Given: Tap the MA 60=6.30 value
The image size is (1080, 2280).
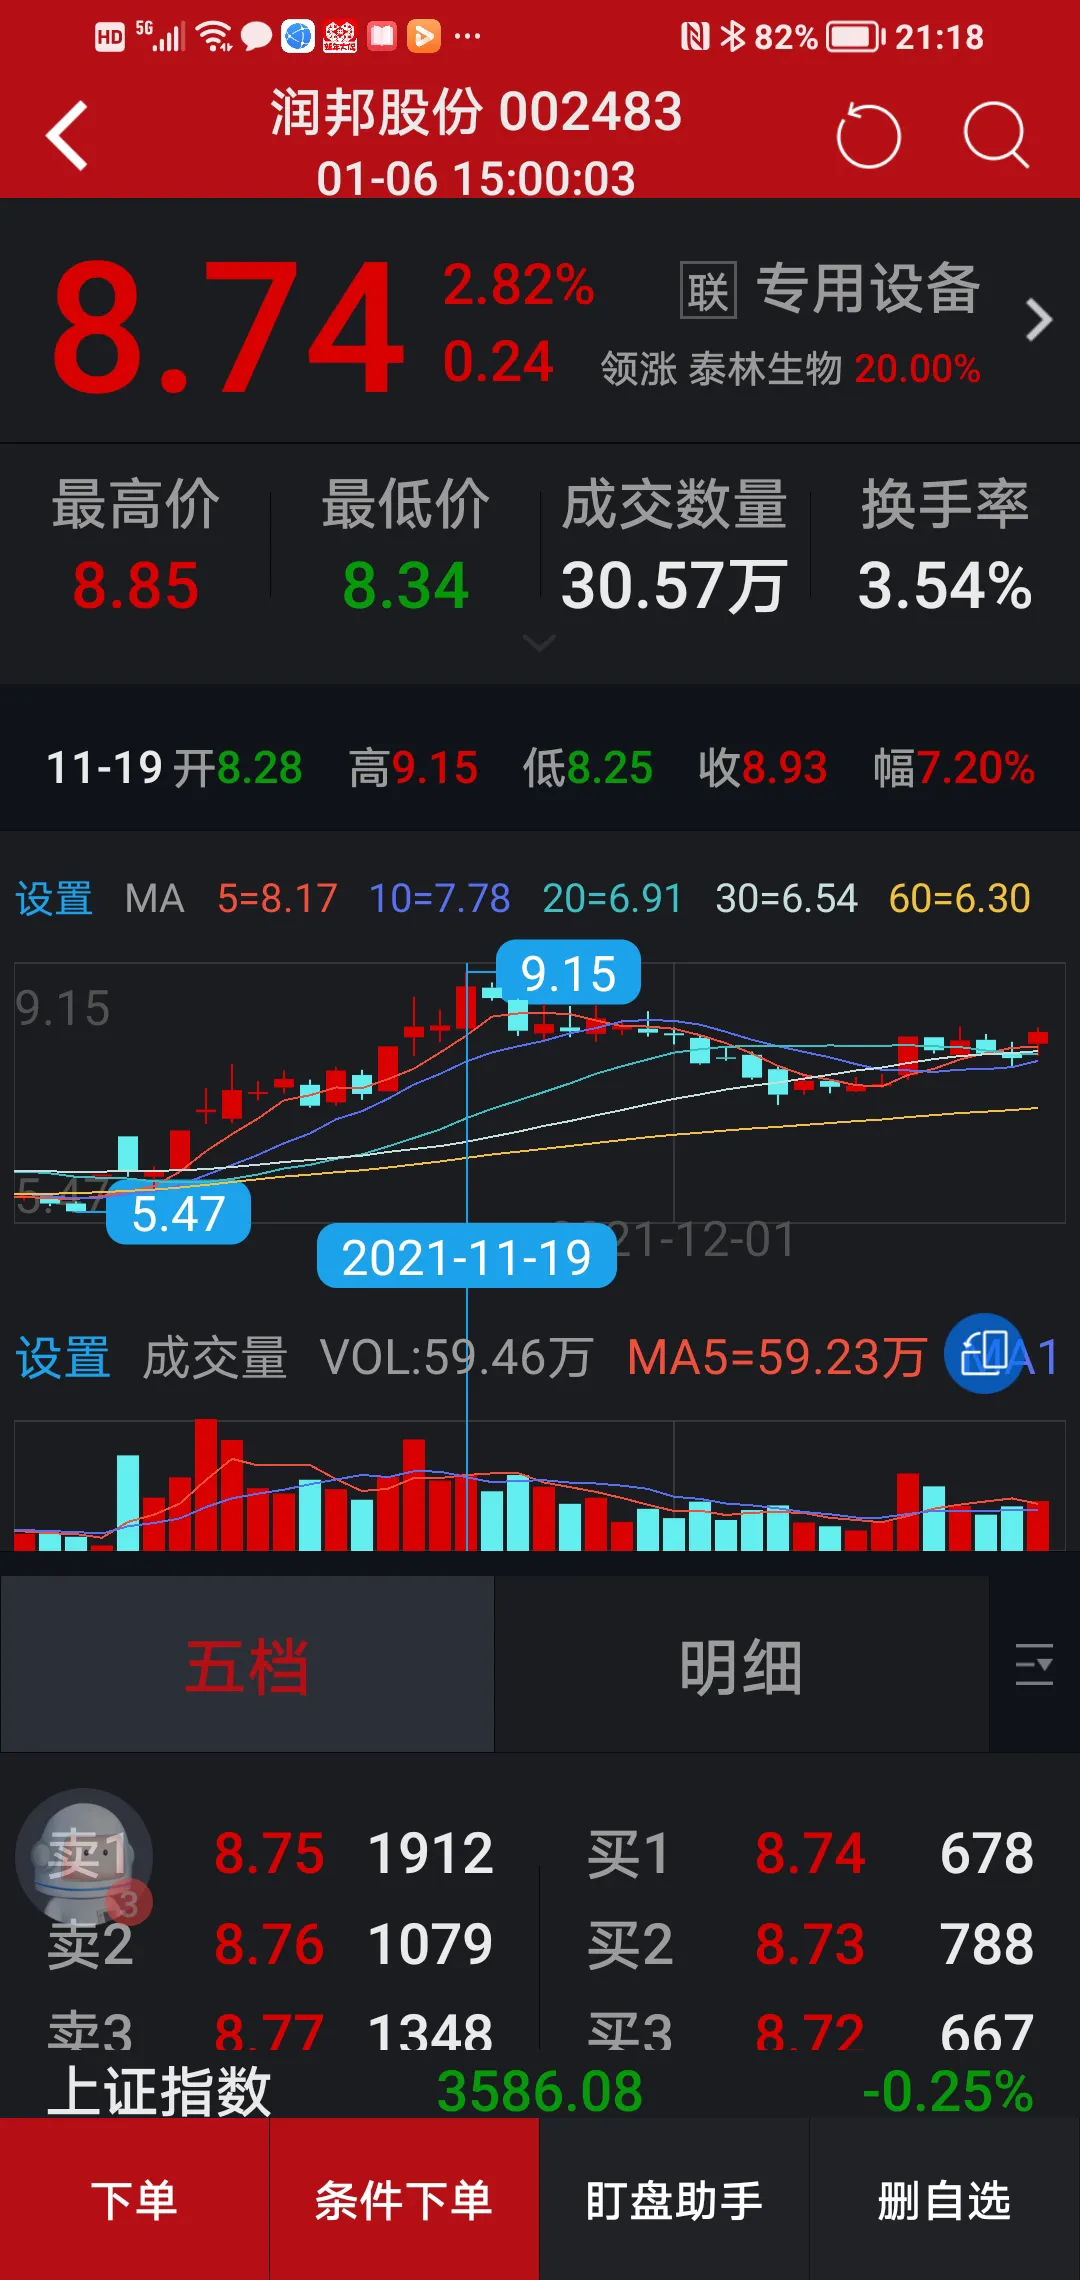Looking at the screenshot, I should (x=960, y=898).
